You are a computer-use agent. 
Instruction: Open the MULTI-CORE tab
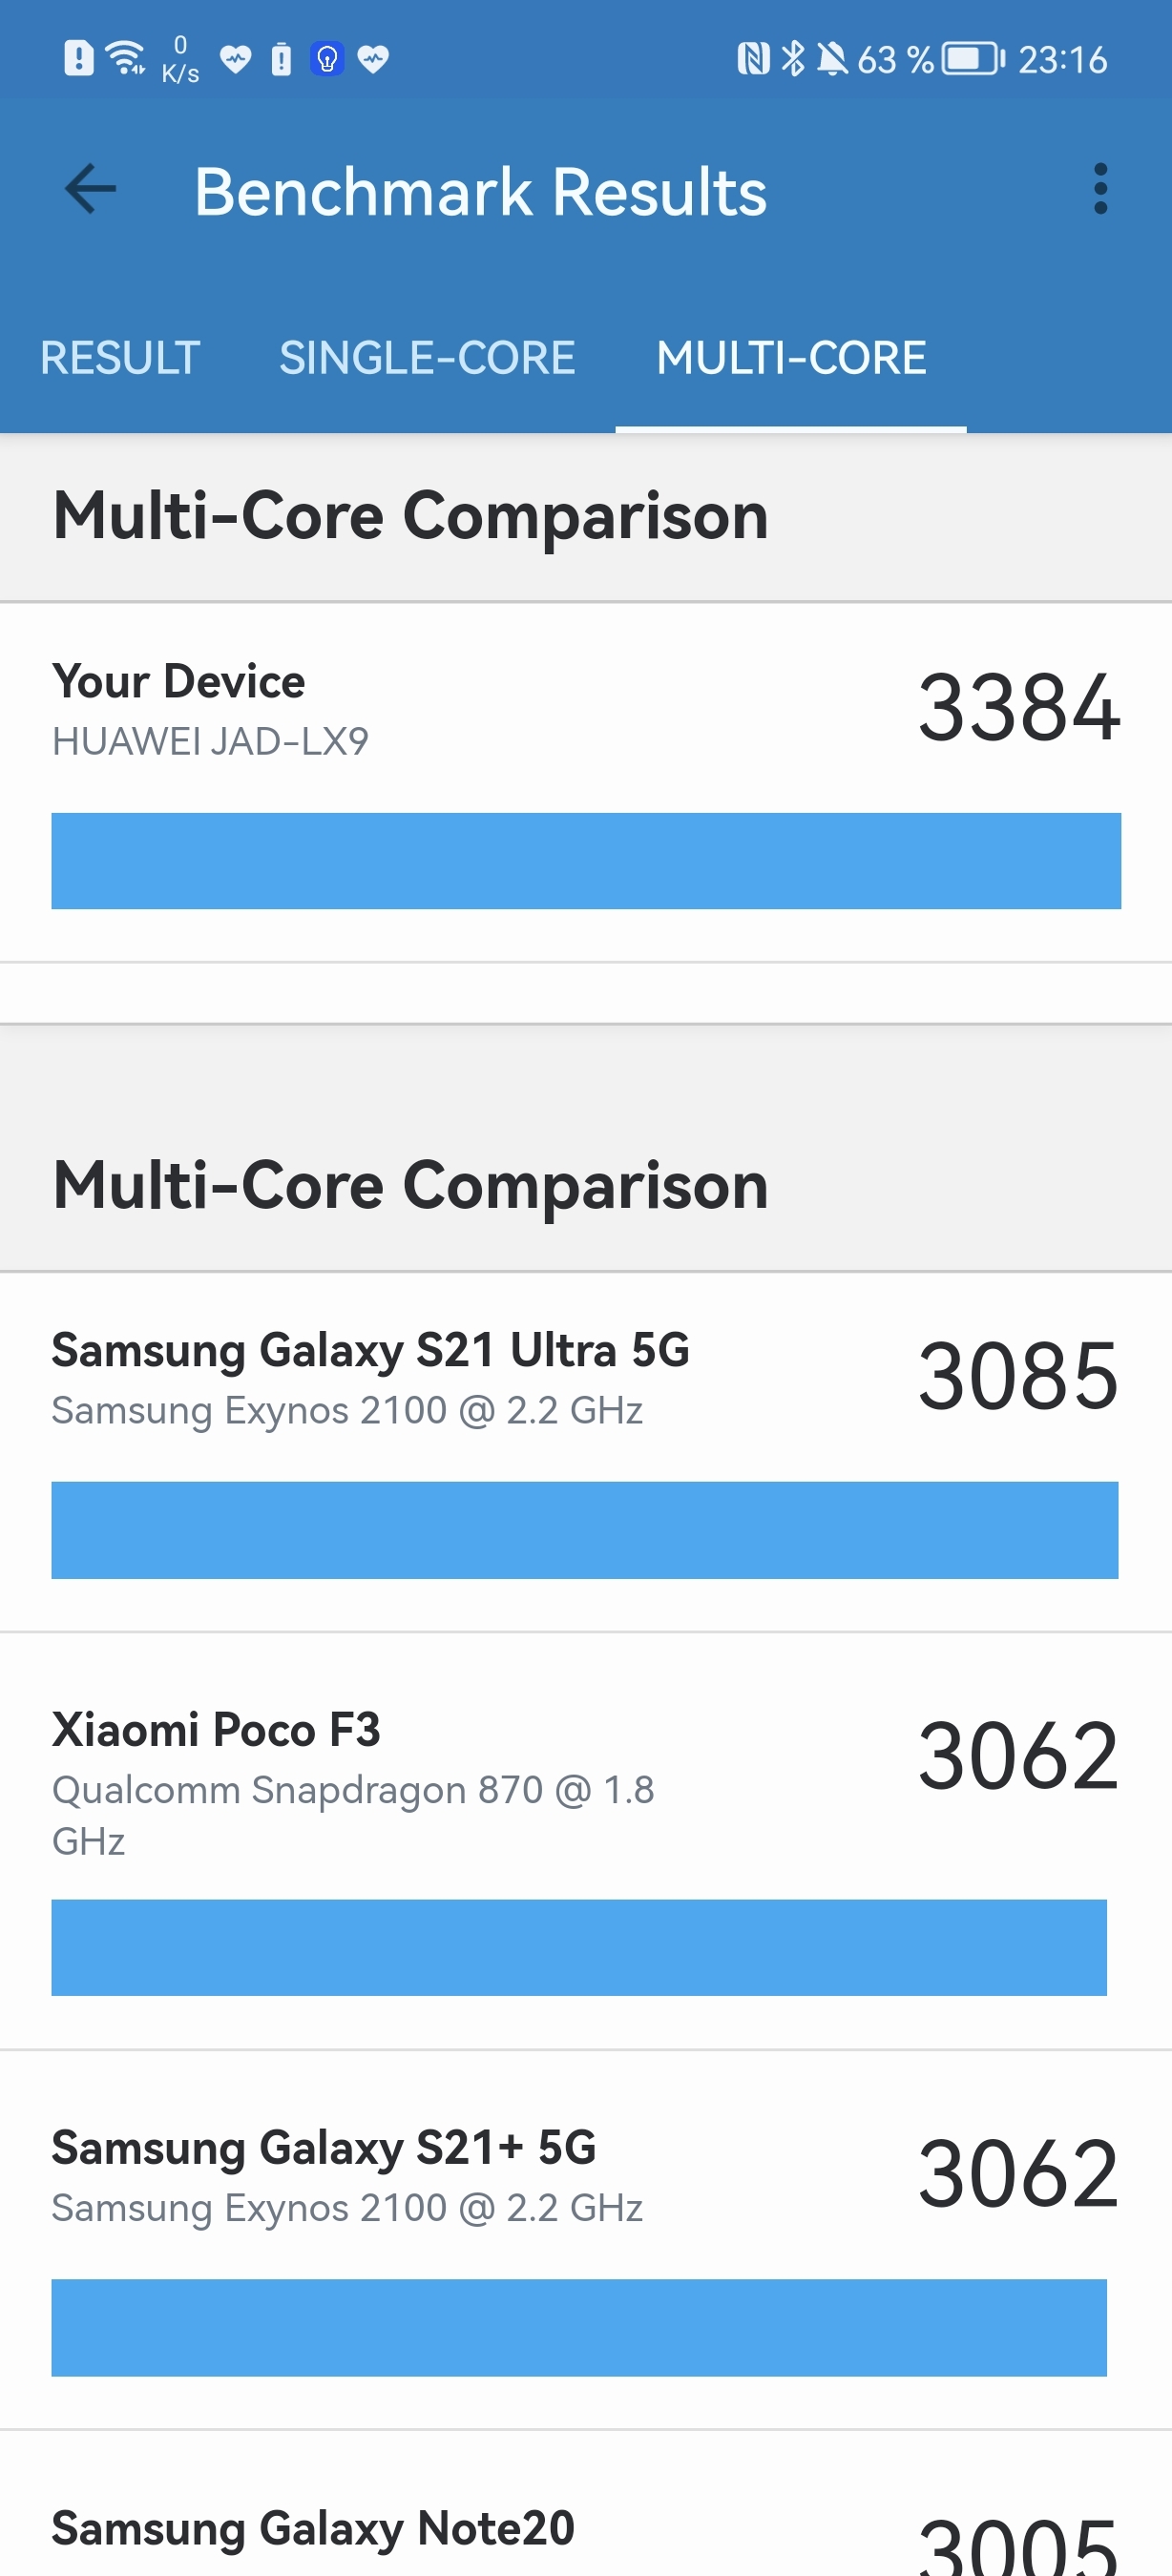[x=789, y=357]
